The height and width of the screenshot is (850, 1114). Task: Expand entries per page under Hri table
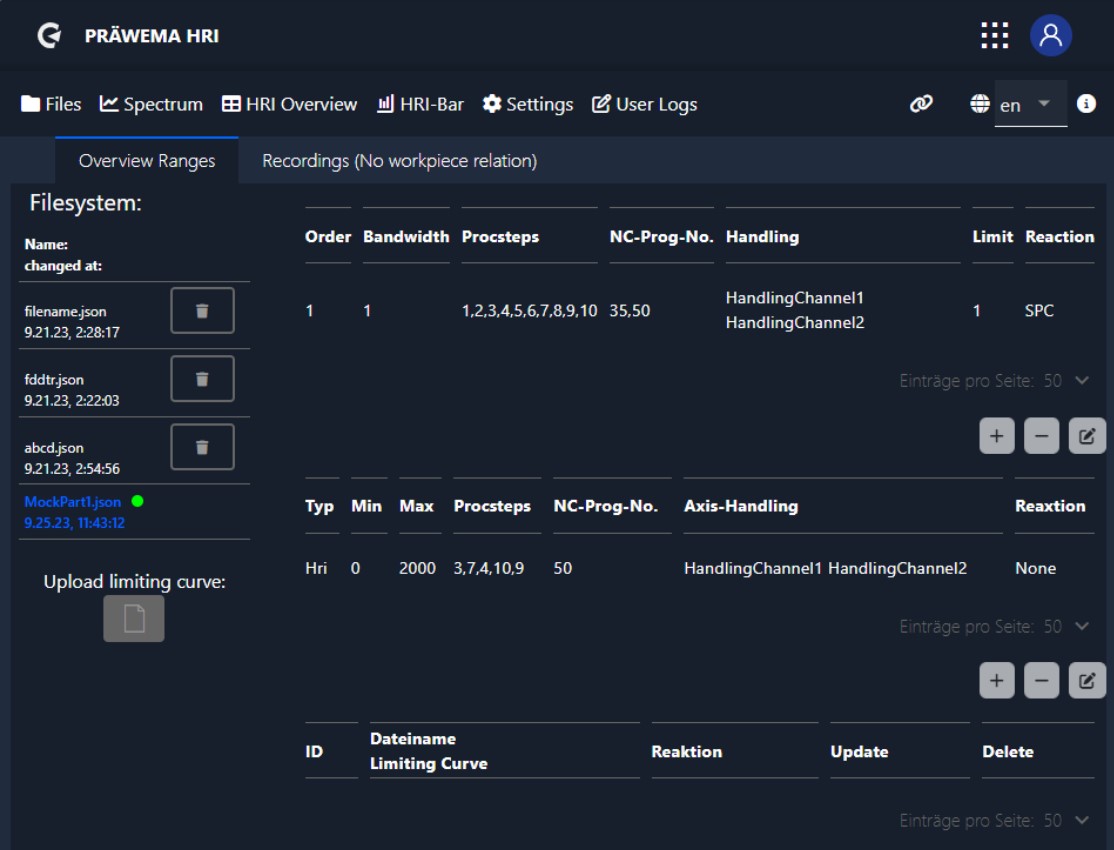click(x=1081, y=626)
